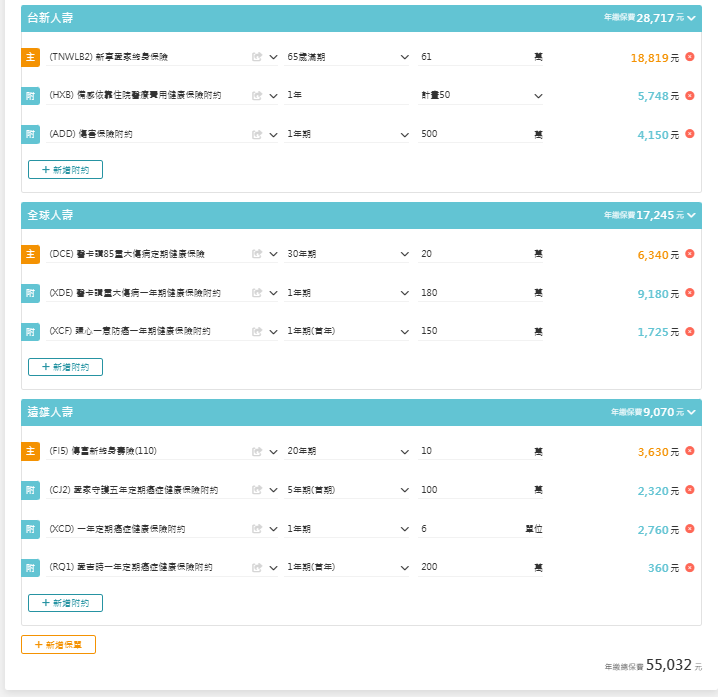718x697 pixels.
Task: Open the share icon beside HXB product
Action: 257,96
